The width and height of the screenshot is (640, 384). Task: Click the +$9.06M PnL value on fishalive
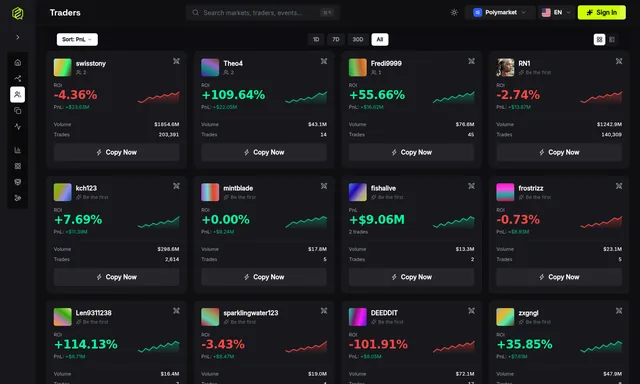pyautogui.click(x=377, y=220)
